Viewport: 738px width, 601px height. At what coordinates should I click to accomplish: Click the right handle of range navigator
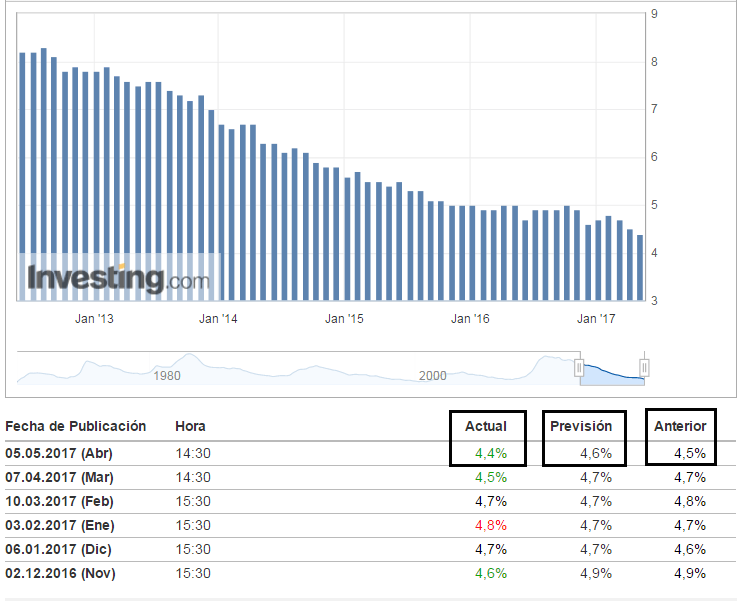644,368
